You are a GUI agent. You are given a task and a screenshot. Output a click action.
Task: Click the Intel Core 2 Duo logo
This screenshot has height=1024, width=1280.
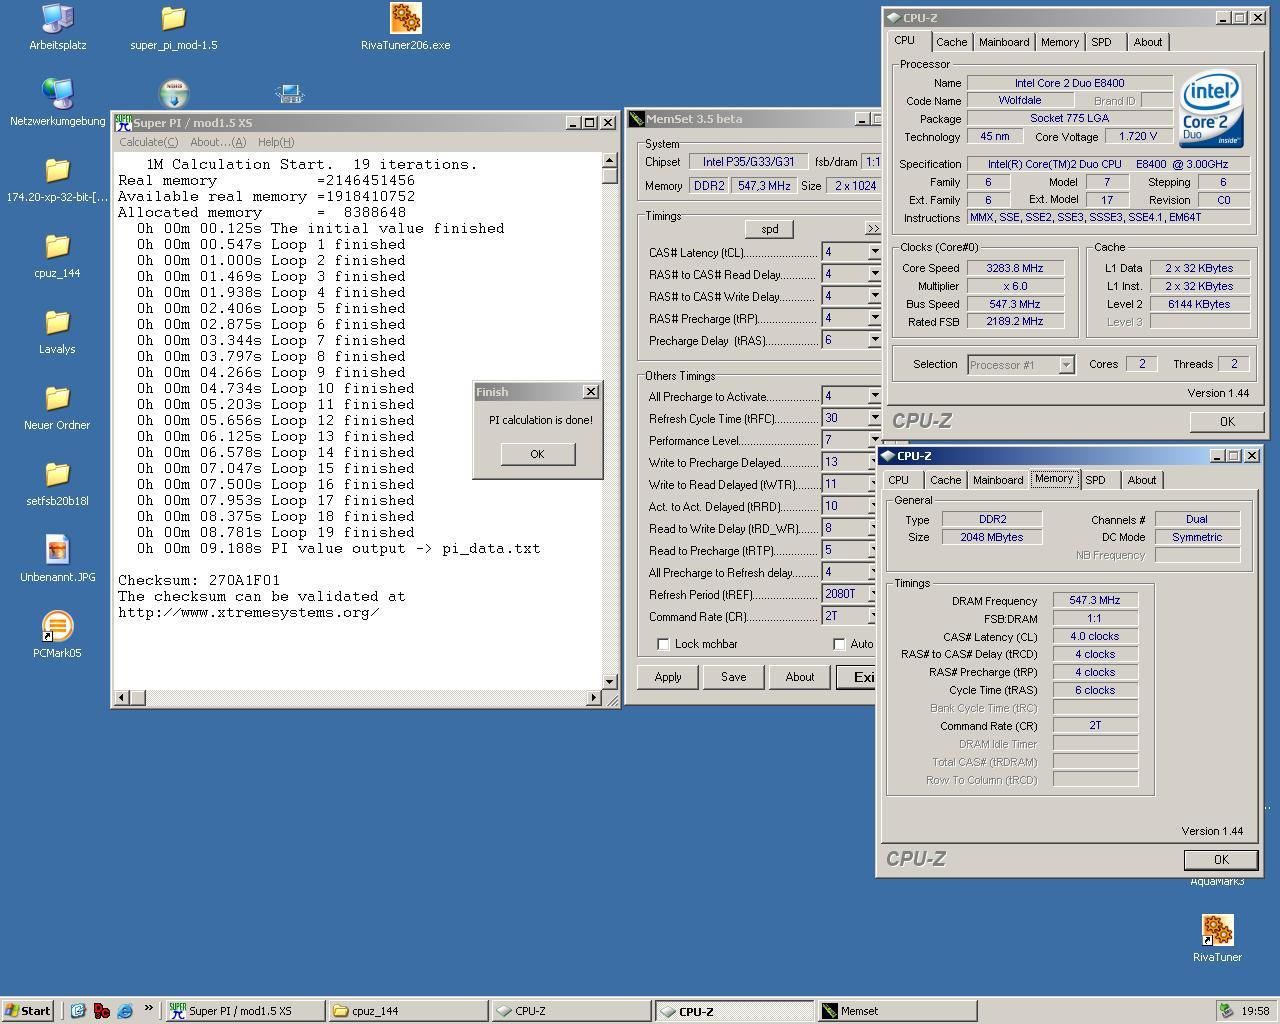[x=1211, y=108]
